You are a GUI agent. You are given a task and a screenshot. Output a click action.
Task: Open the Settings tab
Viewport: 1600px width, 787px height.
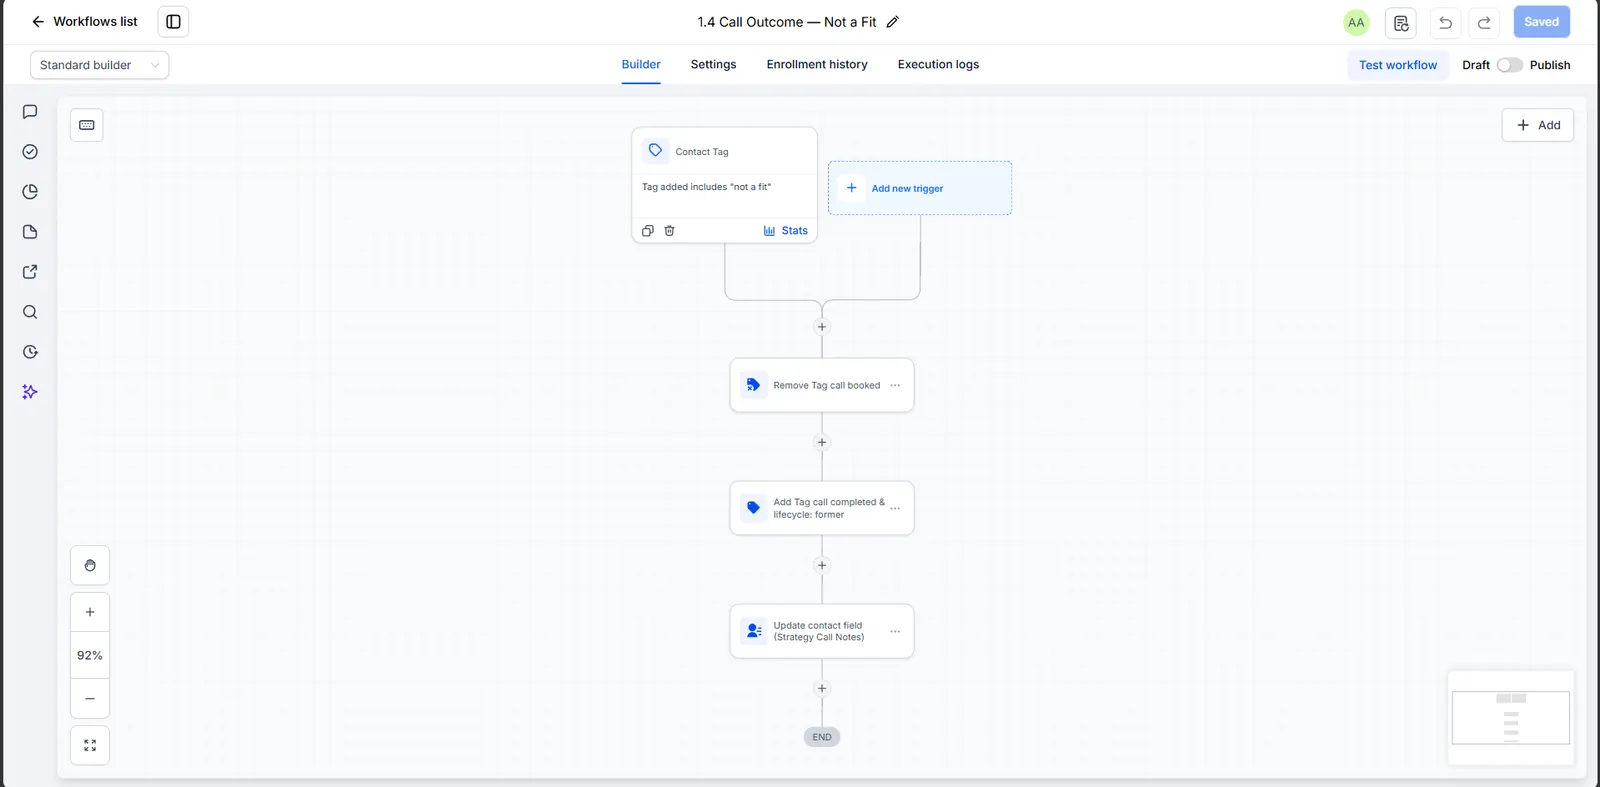[713, 65]
